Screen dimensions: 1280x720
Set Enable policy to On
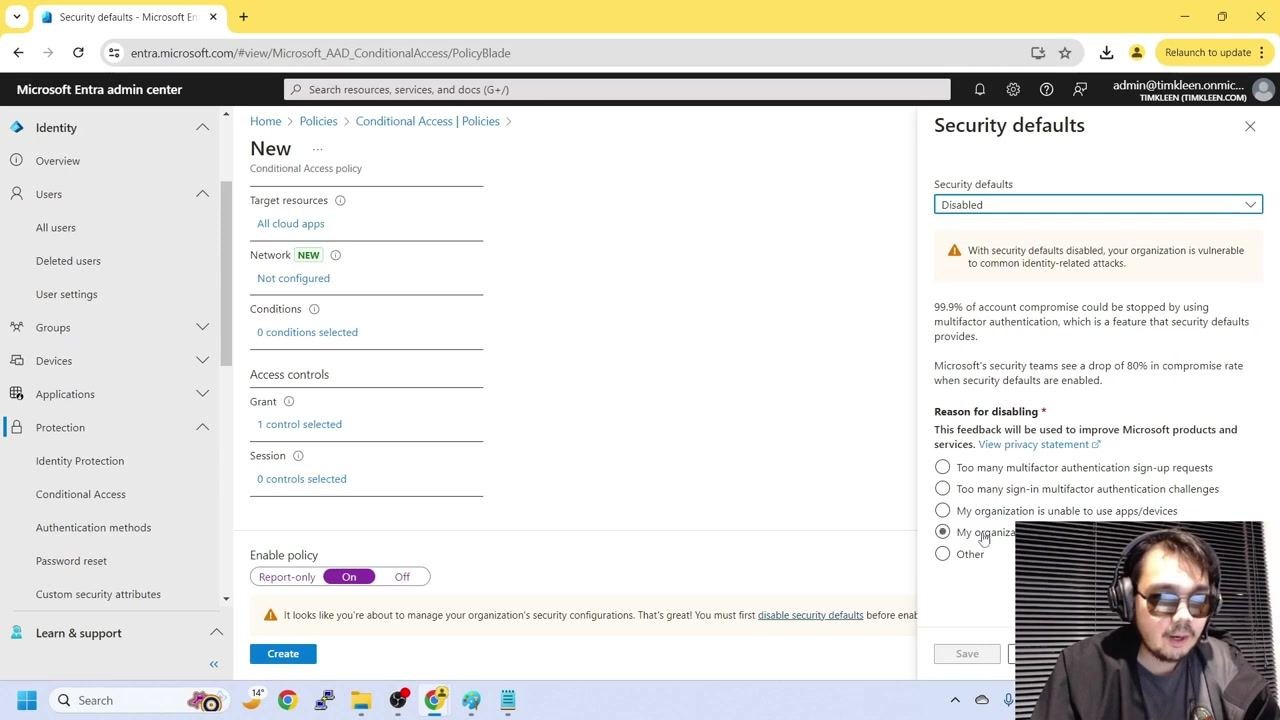pyautogui.click(x=349, y=577)
